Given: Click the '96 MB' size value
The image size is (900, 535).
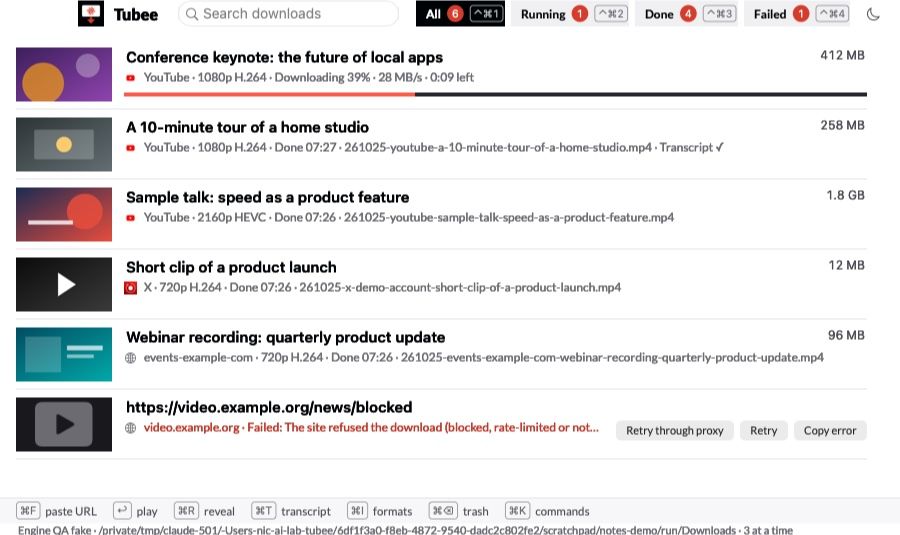Looking at the screenshot, I should coord(846,336).
